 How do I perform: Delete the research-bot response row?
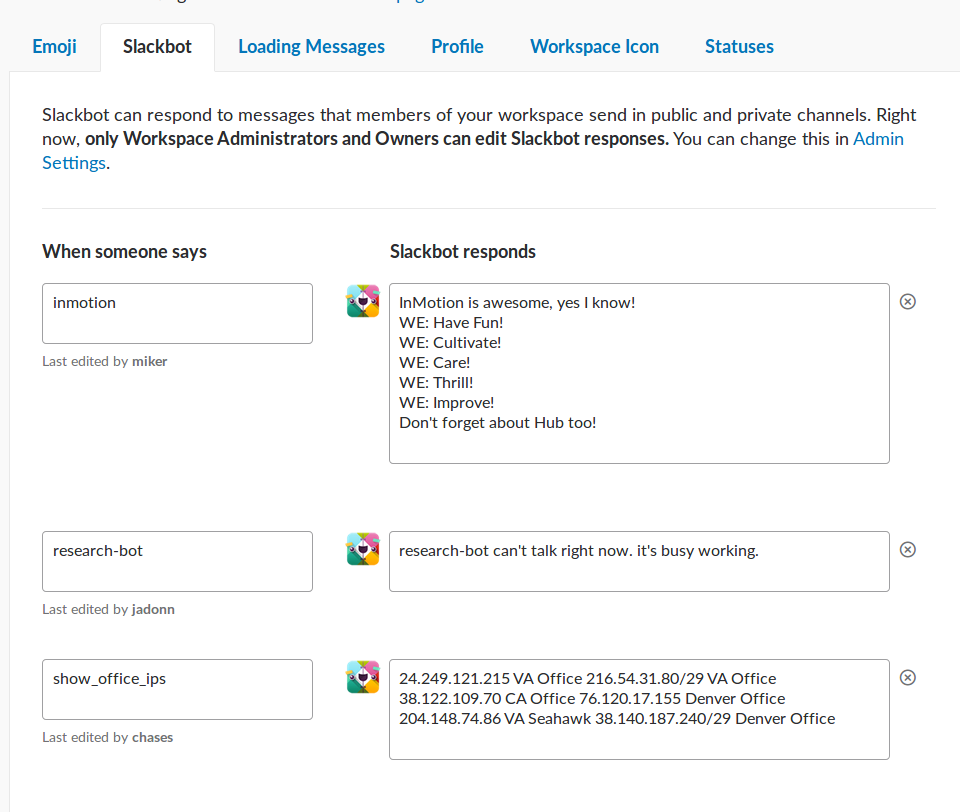908,550
